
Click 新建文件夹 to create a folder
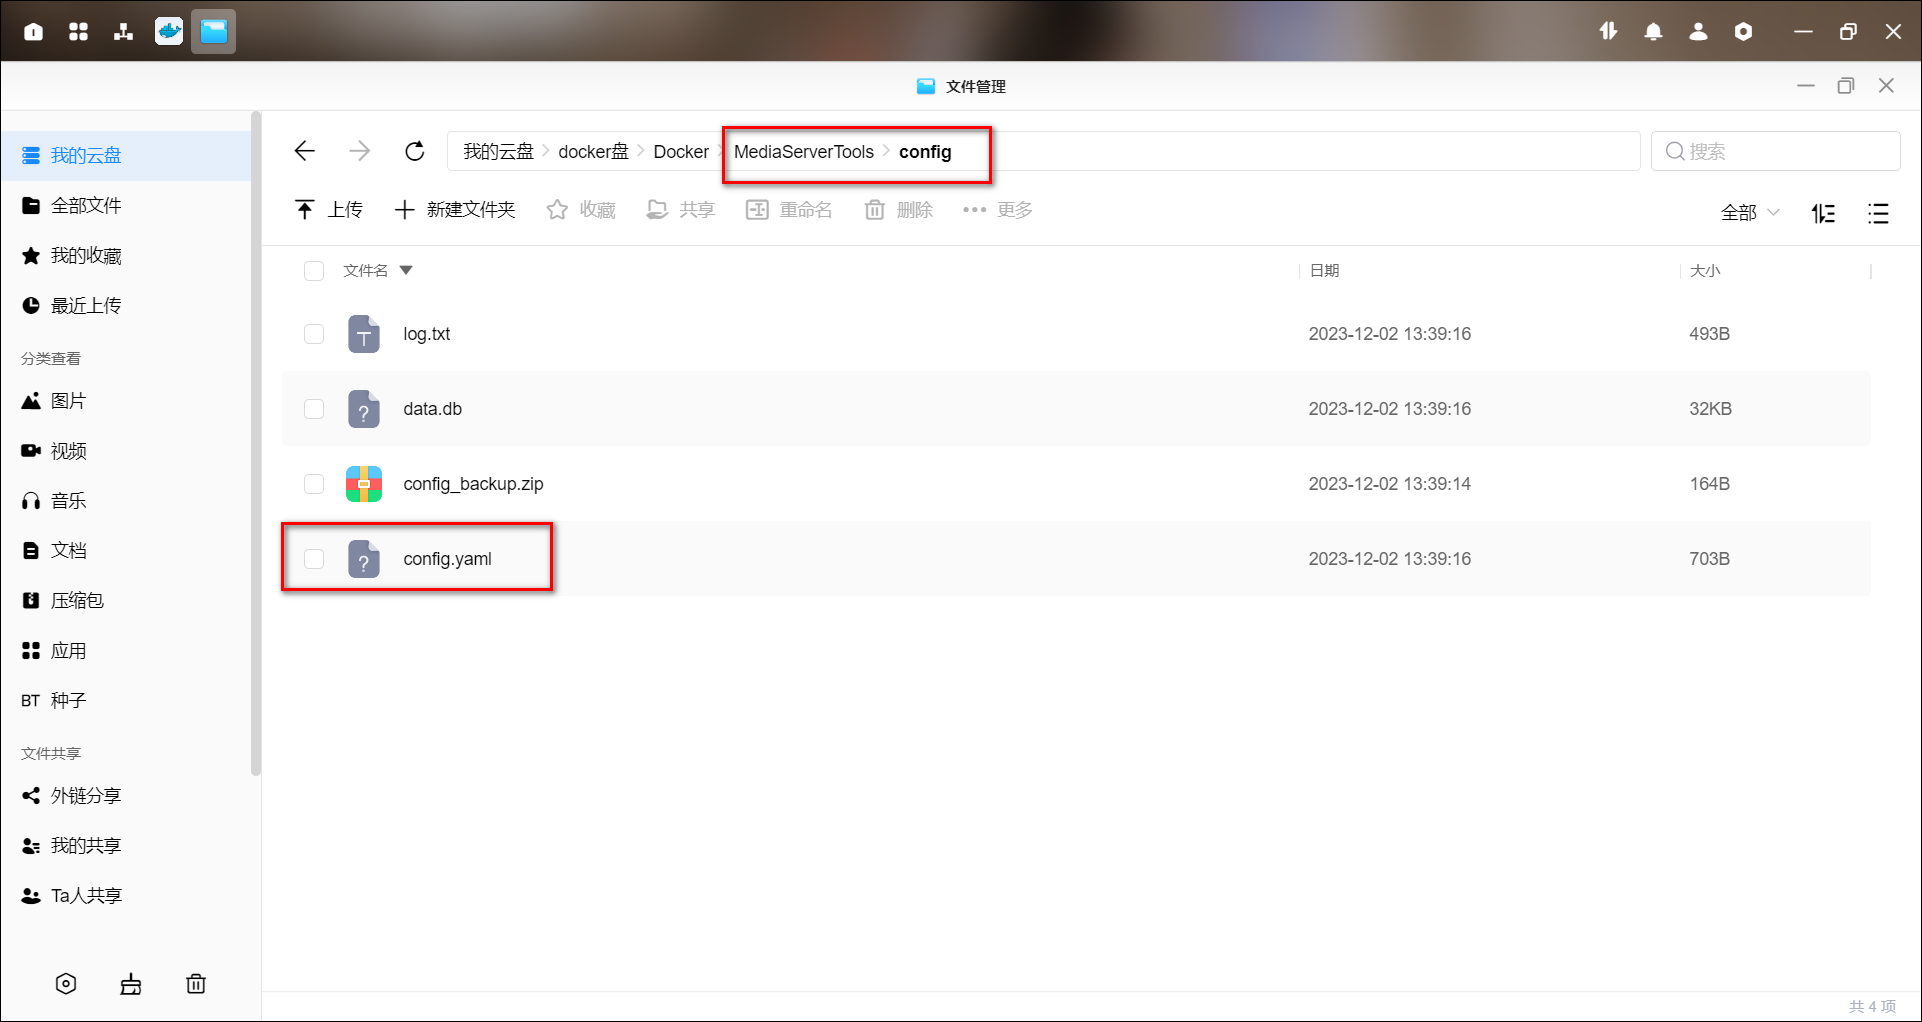455,210
